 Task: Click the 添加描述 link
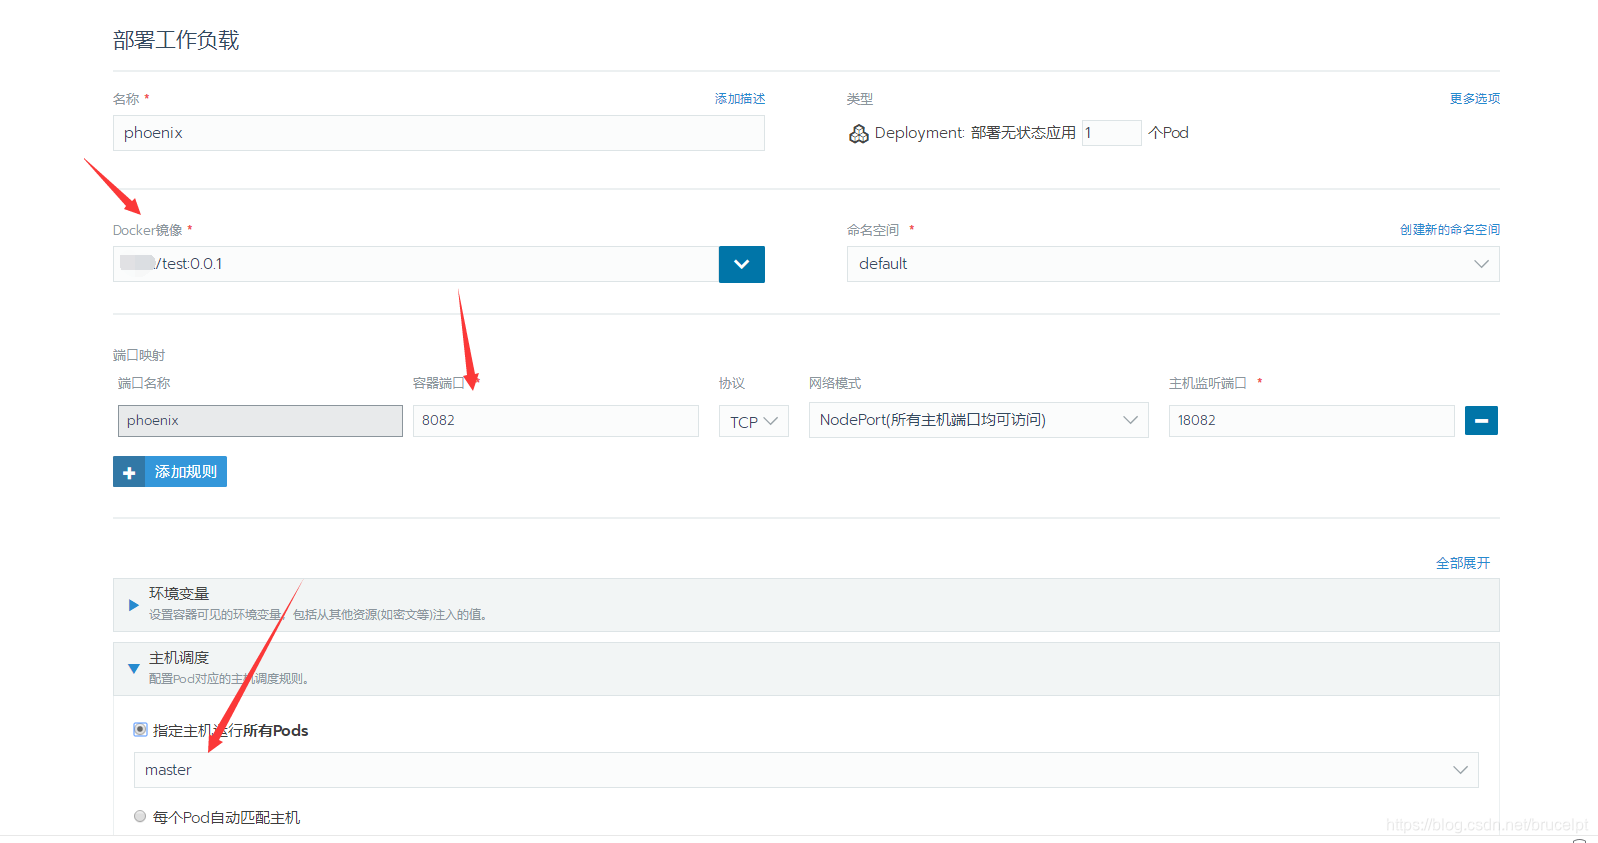pyautogui.click(x=740, y=99)
